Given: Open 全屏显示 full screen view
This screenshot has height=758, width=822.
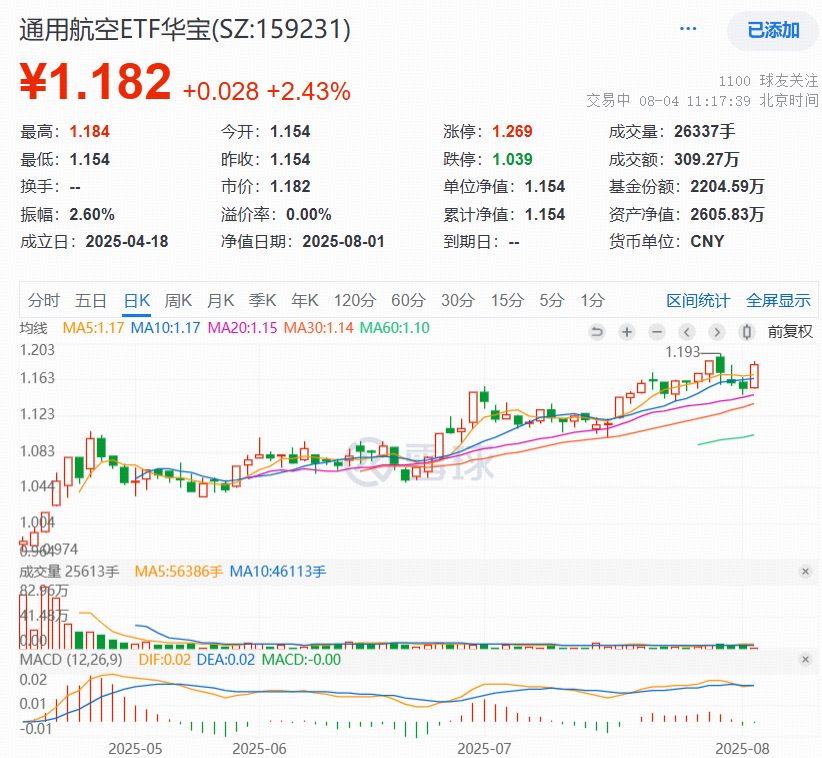Looking at the screenshot, I should tap(775, 300).
